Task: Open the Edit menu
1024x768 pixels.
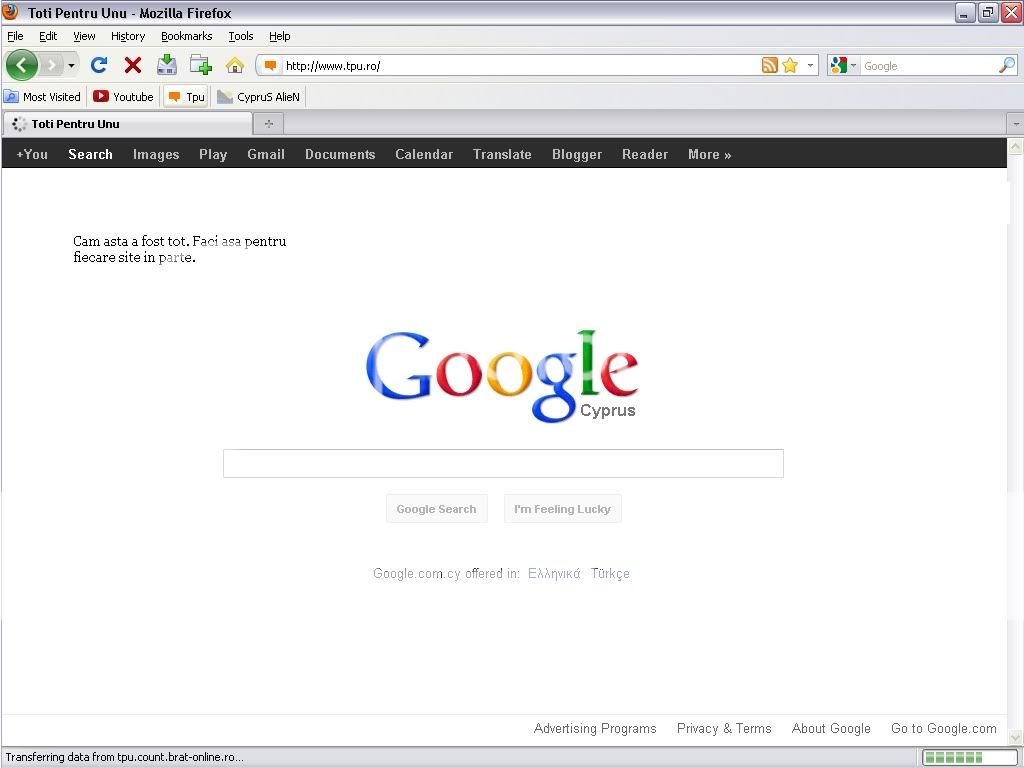Action: [48, 36]
